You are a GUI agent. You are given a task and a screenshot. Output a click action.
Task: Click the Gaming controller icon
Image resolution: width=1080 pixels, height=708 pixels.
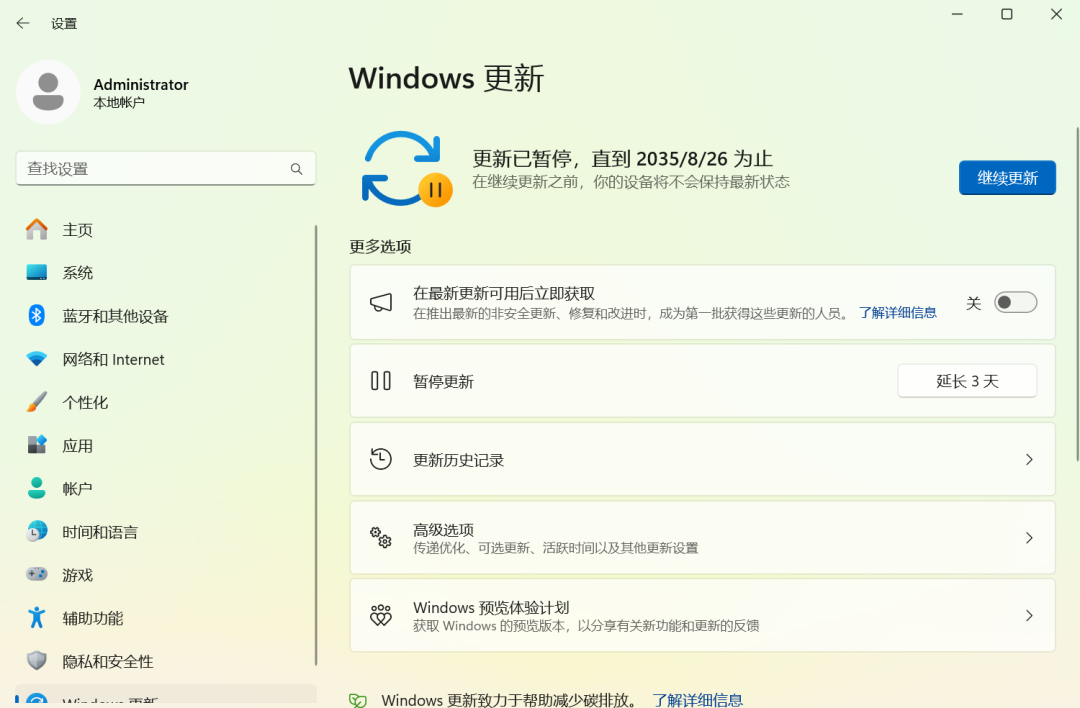37,574
